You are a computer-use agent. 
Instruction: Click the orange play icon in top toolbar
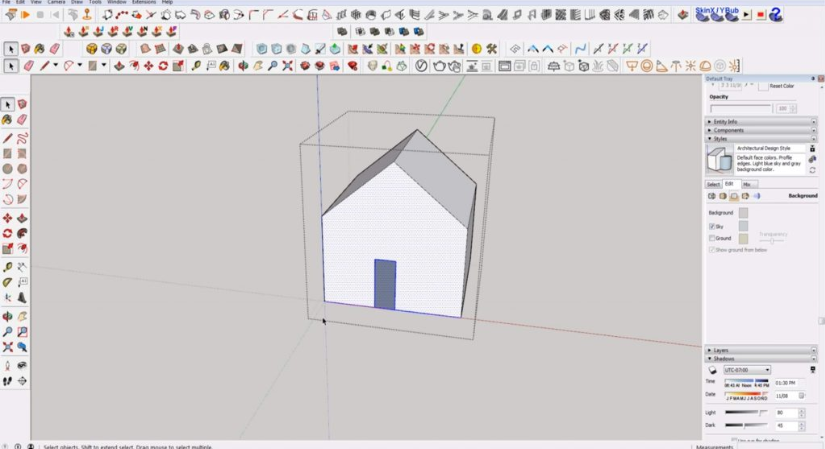(25, 15)
